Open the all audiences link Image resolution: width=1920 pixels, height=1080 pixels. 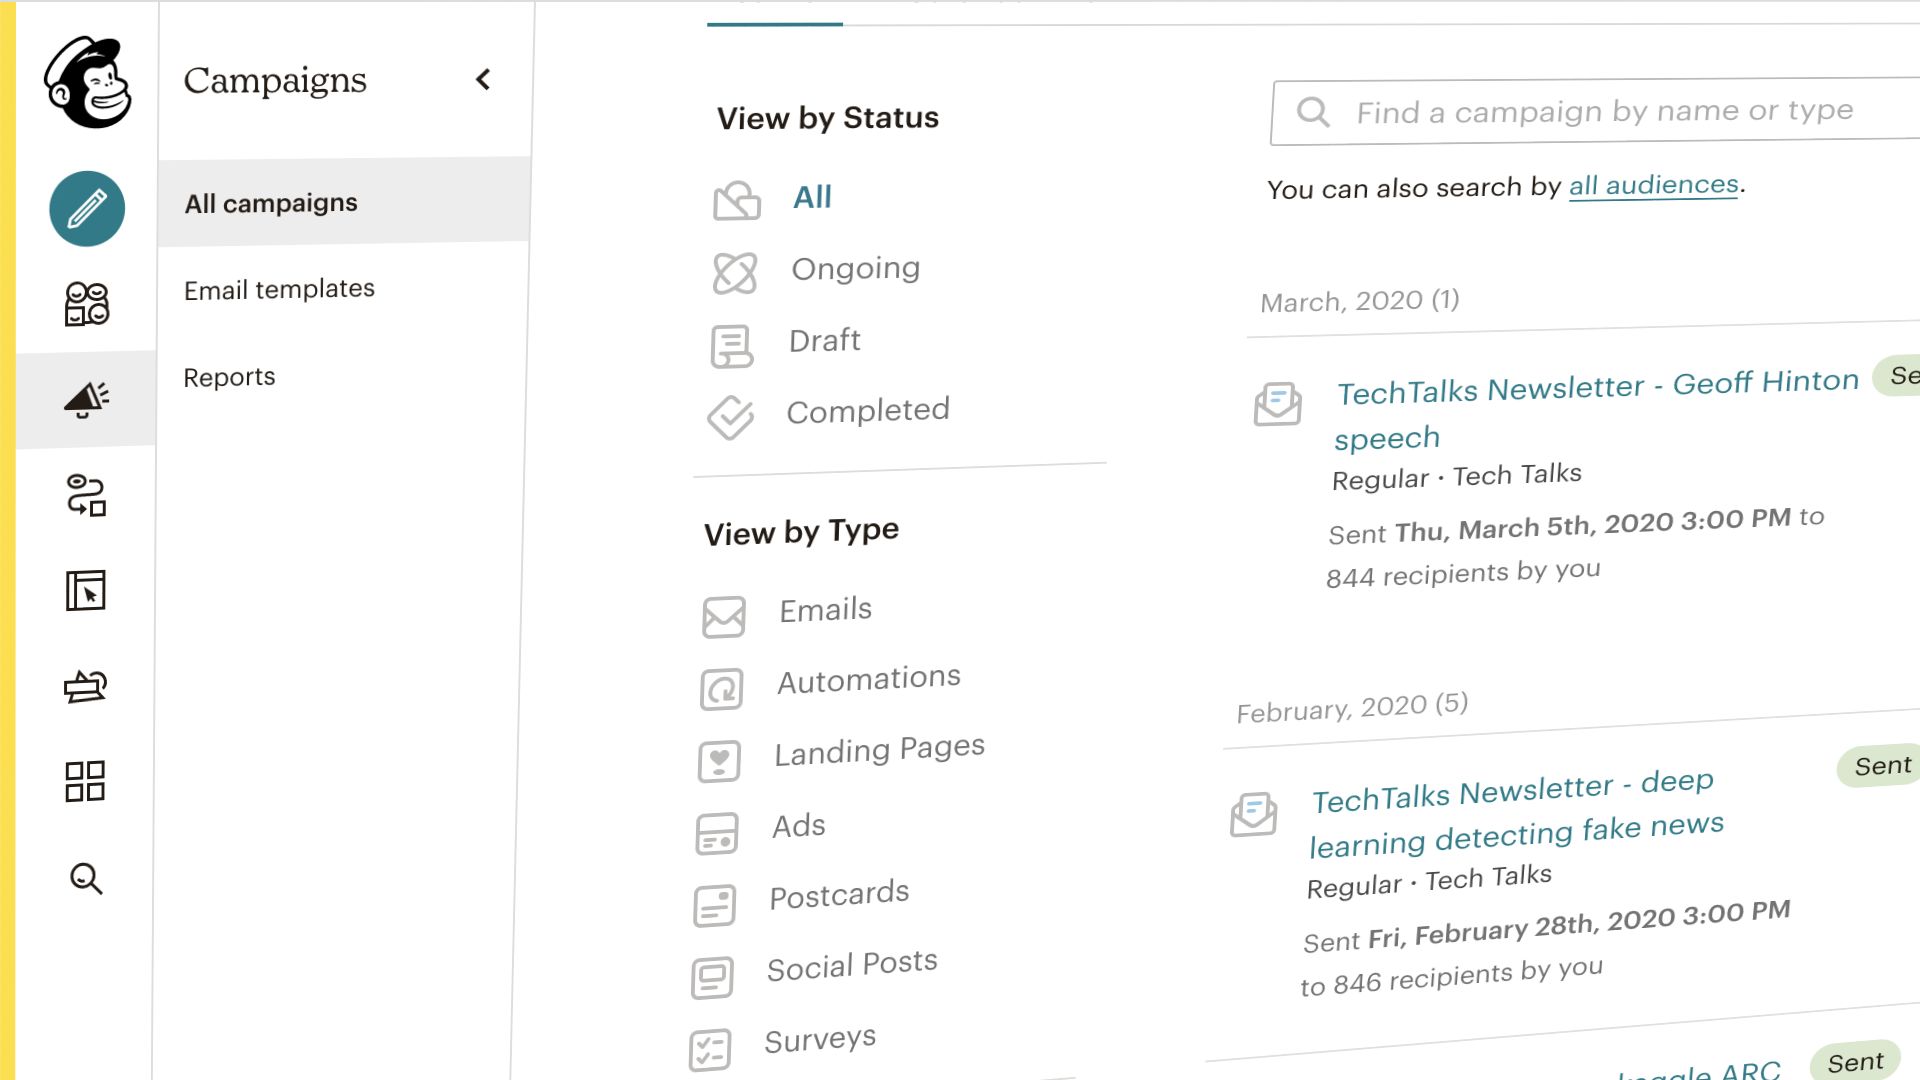pyautogui.click(x=1654, y=185)
